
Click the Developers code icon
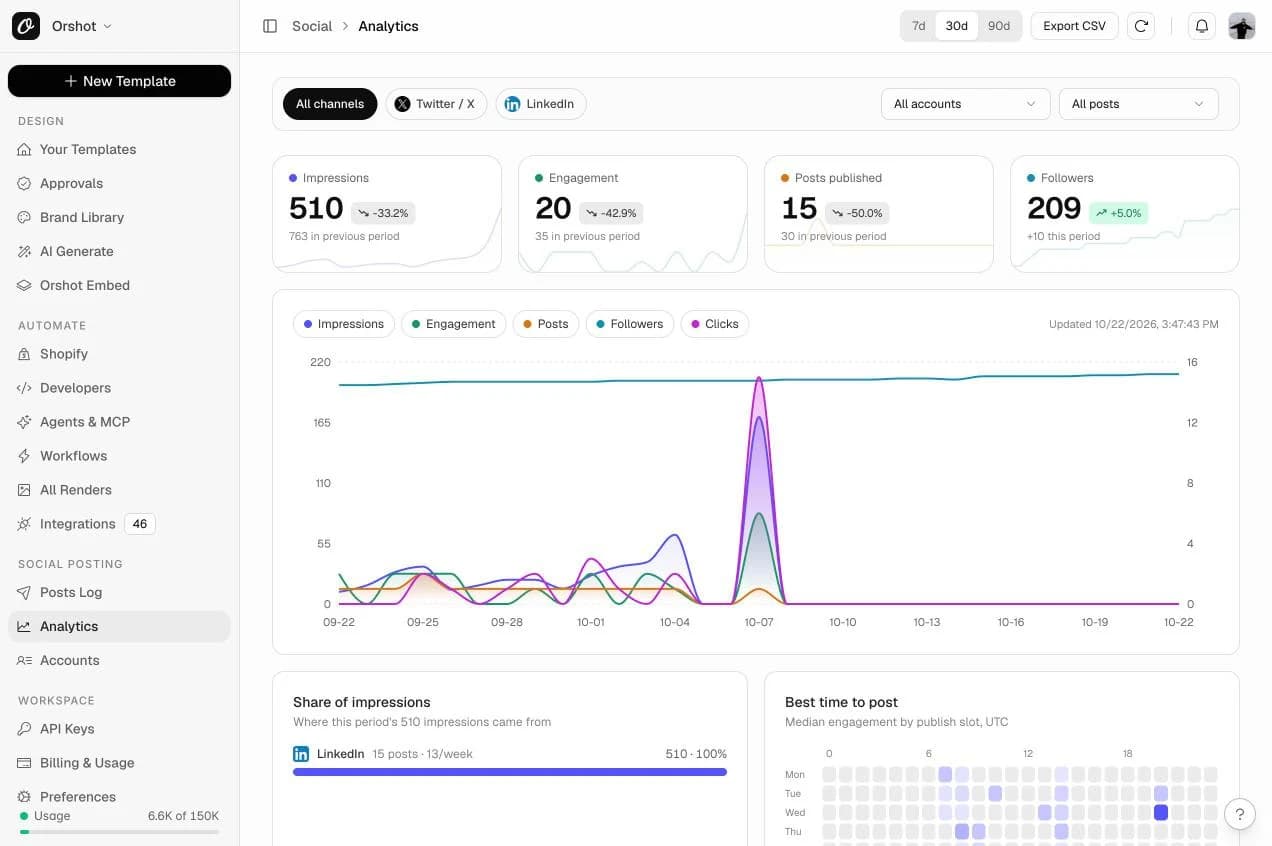pos(25,388)
